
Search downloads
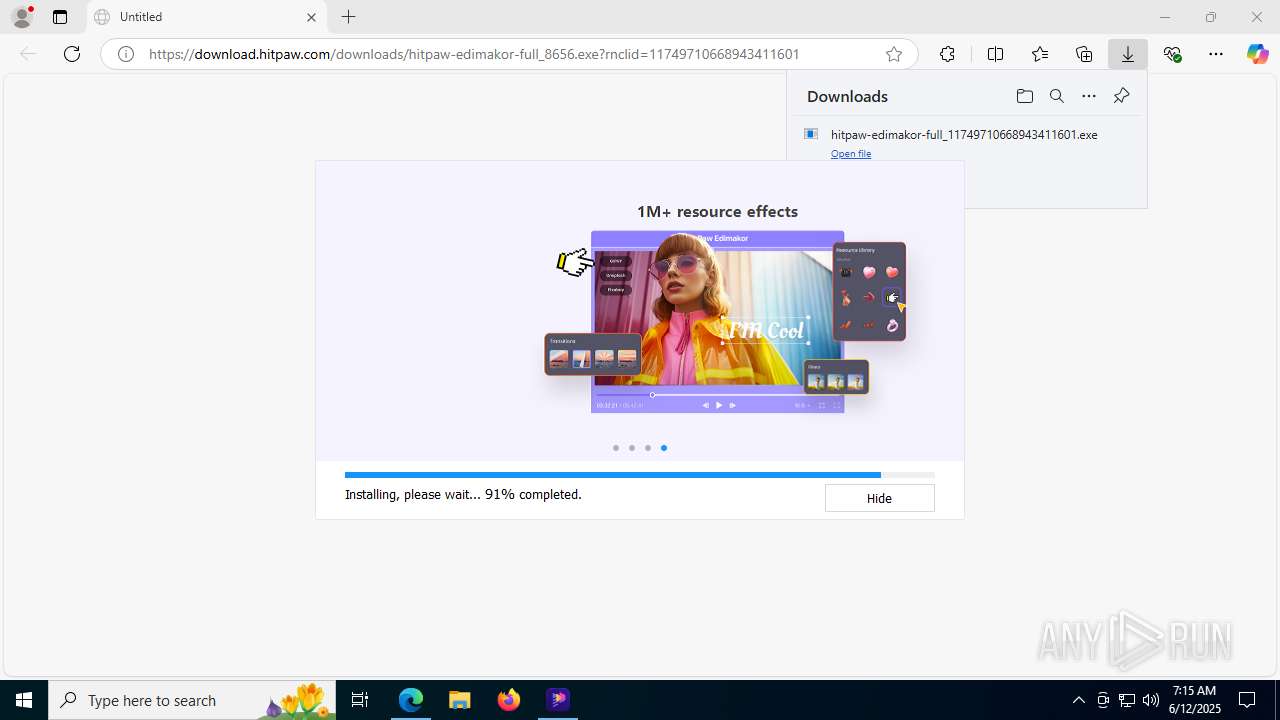pos(1056,96)
